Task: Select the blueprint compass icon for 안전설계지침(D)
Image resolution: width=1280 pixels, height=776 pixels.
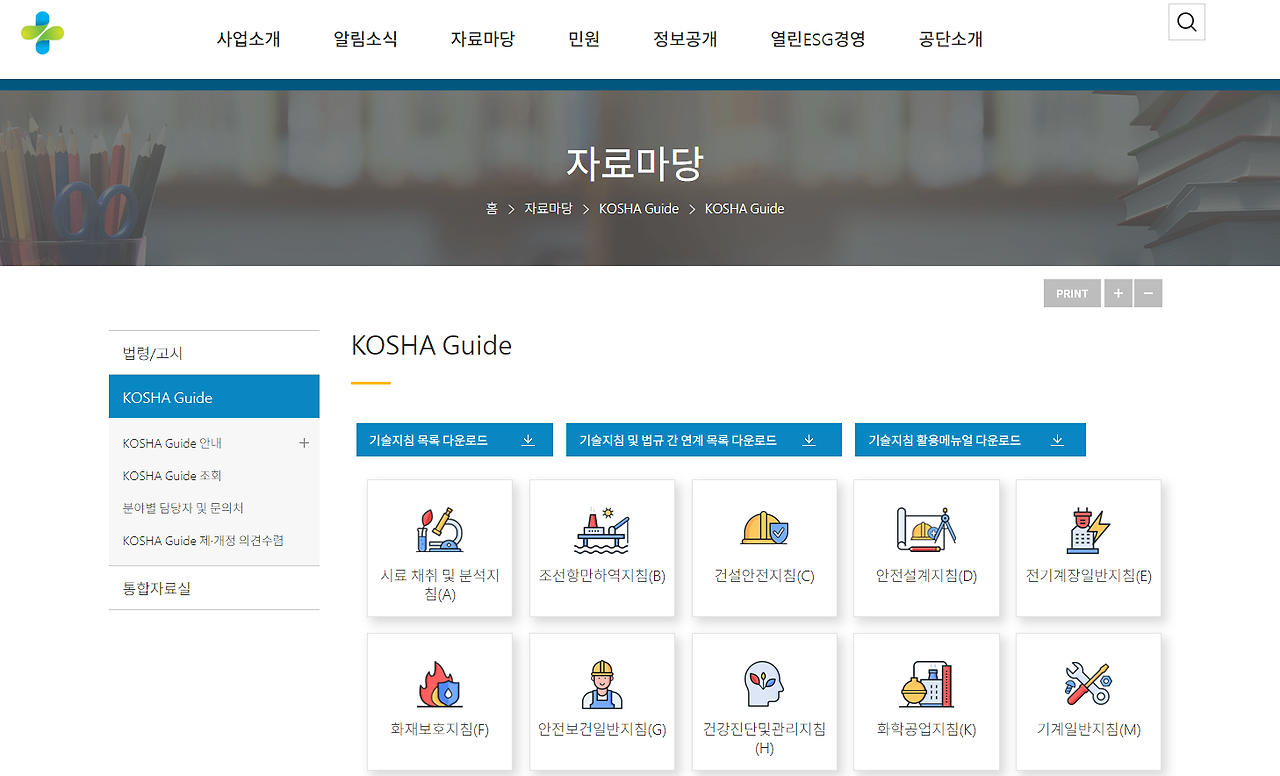Action: pos(926,528)
